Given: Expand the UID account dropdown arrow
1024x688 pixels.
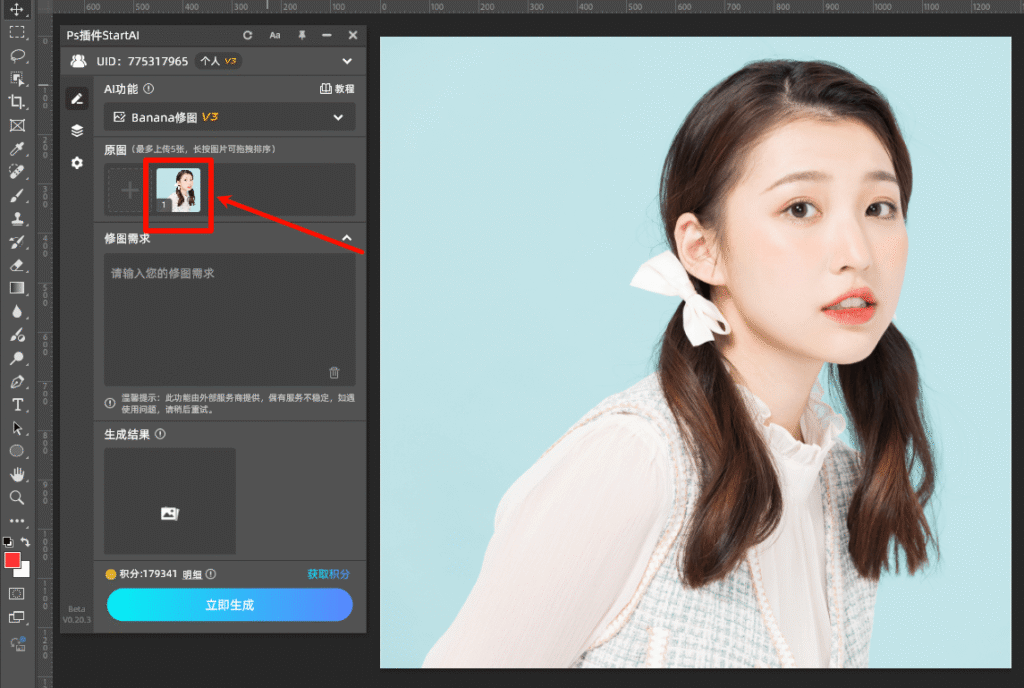Looking at the screenshot, I should [x=348, y=60].
